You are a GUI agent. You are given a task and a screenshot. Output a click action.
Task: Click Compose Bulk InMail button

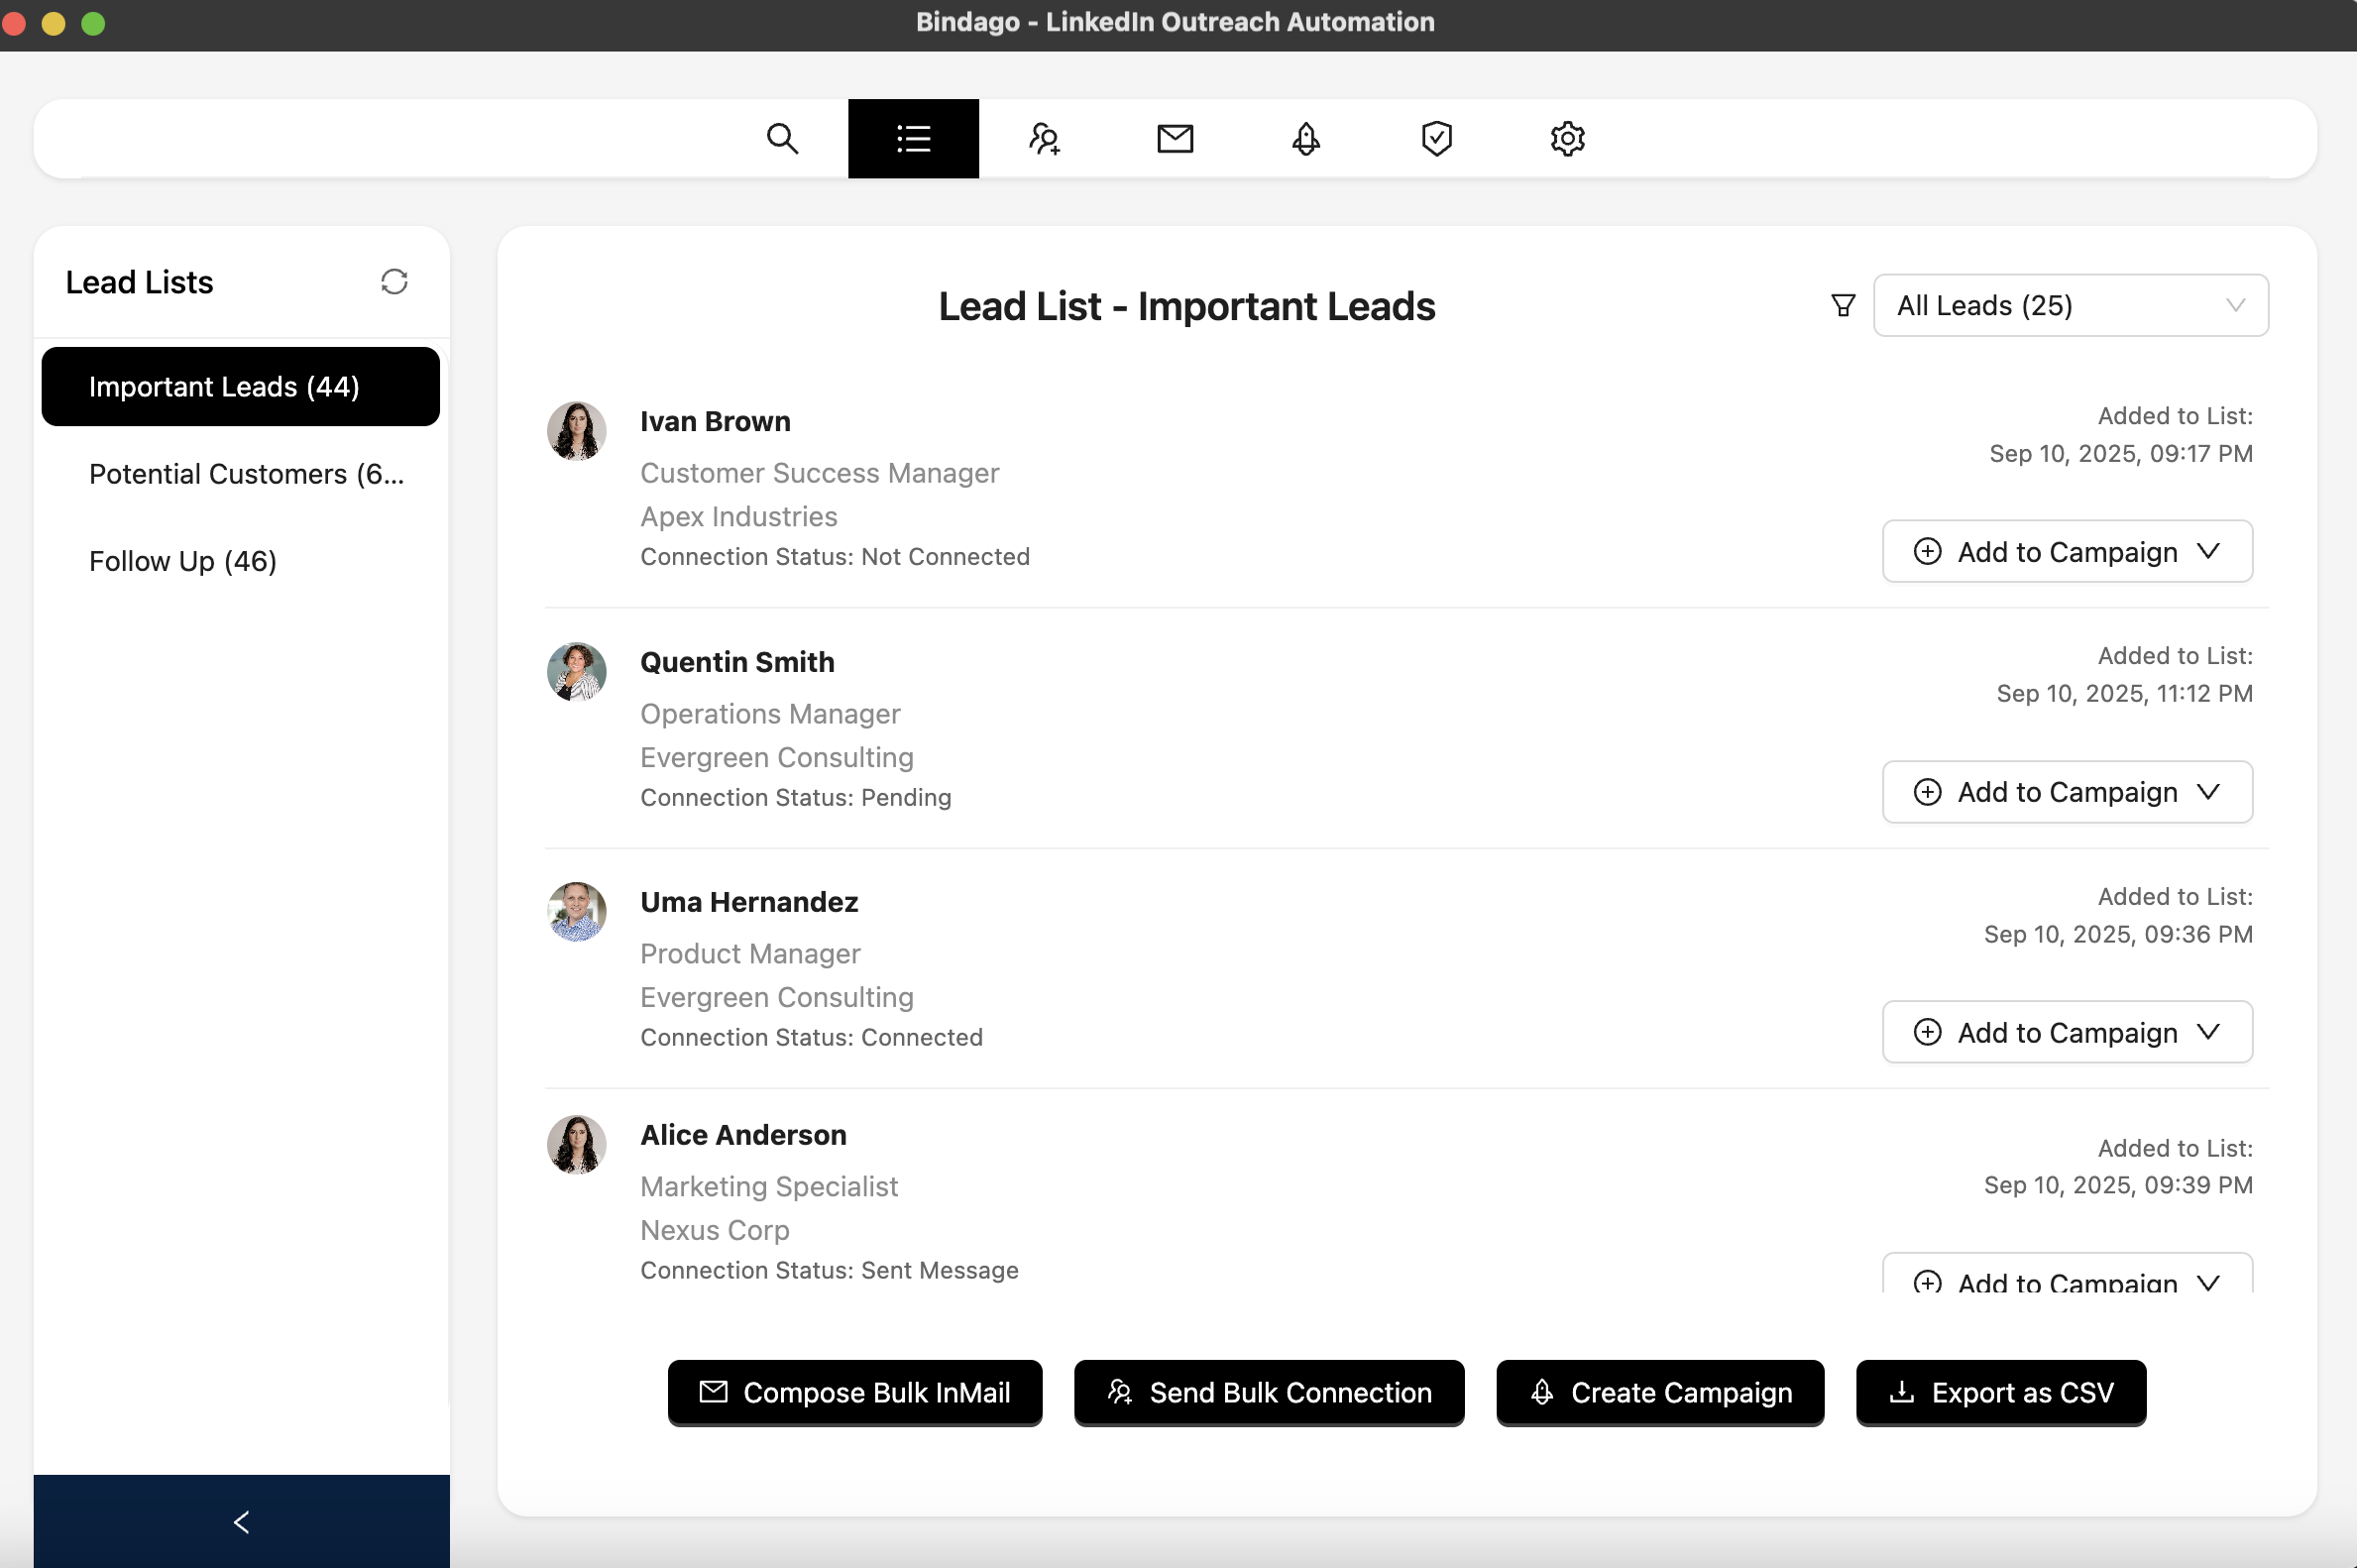855,1392
